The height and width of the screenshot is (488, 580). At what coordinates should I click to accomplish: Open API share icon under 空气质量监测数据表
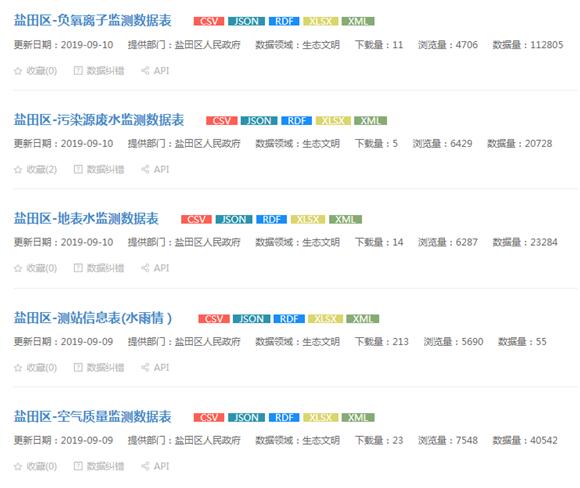tap(145, 466)
